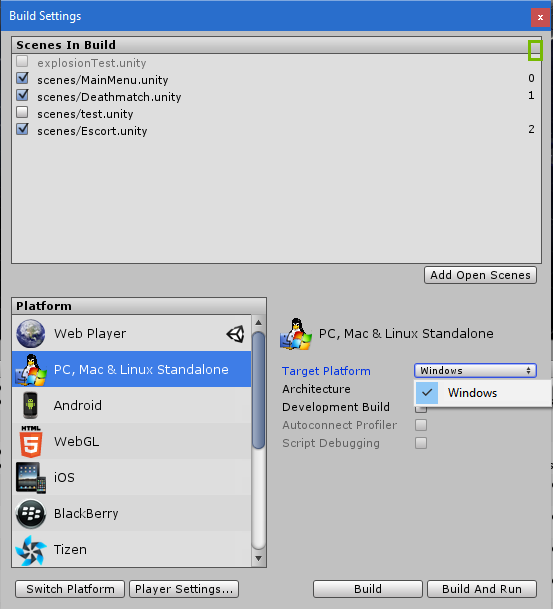Select the Web Player globe icon
553x609 pixels.
(31, 333)
